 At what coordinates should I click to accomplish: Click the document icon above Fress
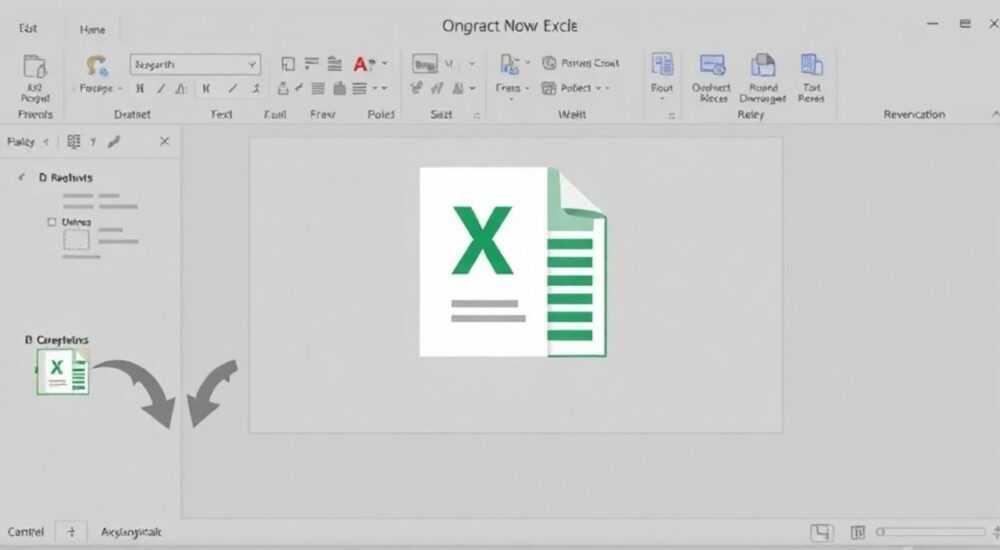[509, 64]
